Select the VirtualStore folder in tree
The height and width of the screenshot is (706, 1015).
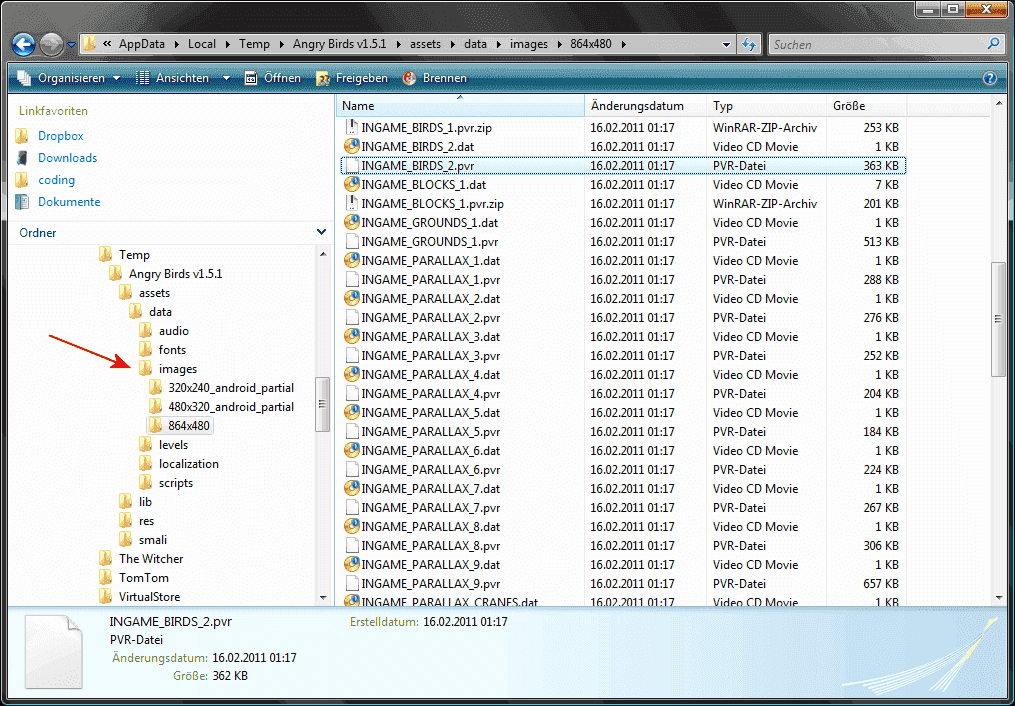click(150, 597)
